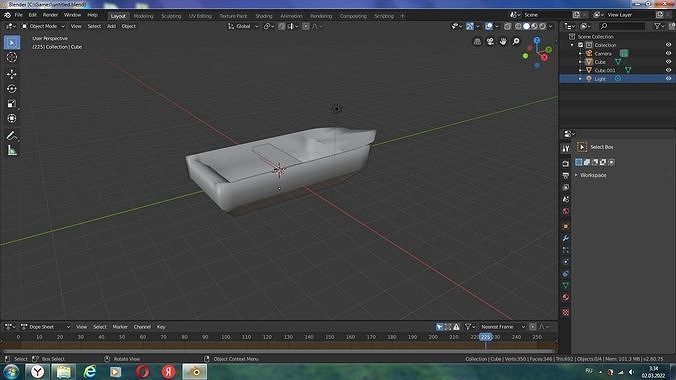Select the Measure ruler tool
The width and height of the screenshot is (676, 380).
(12, 151)
